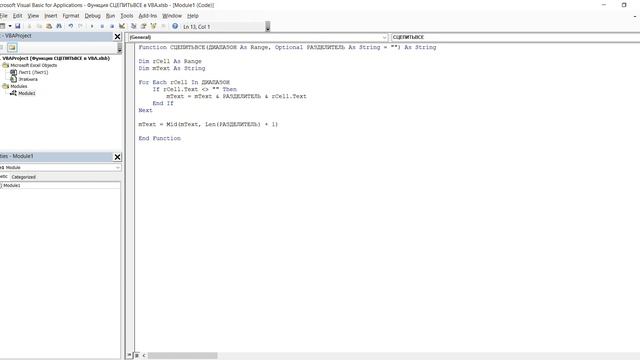Image resolution: width=640 pixels, height=360 pixels.
Task: Click the 'Next' code line
Action: [145, 111]
